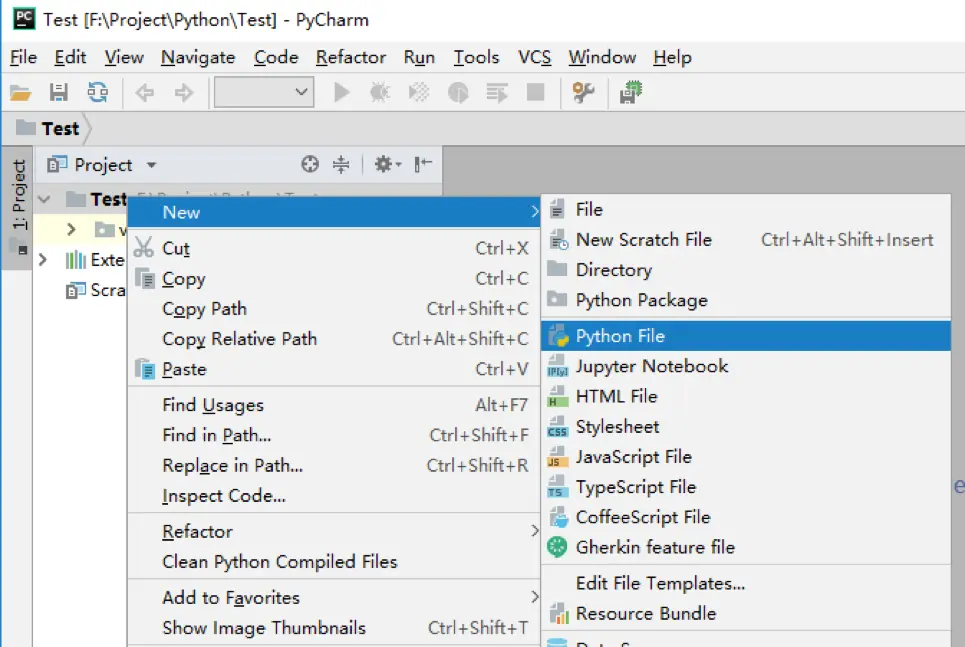This screenshot has width=965, height=647.
Task: Click the Profile toolbar icon
Action: (x=458, y=93)
